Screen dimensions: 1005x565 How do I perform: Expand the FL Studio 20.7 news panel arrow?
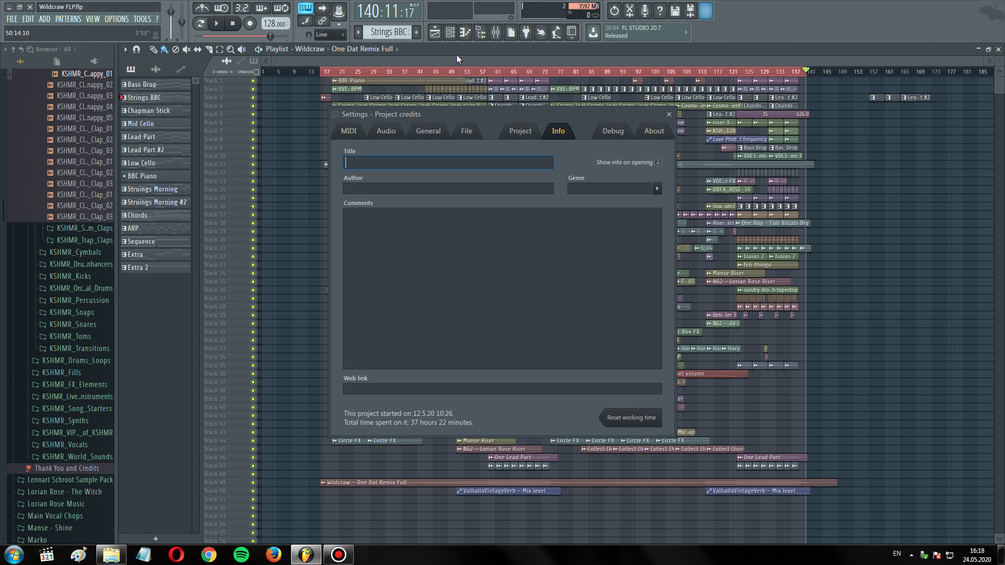point(686,32)
